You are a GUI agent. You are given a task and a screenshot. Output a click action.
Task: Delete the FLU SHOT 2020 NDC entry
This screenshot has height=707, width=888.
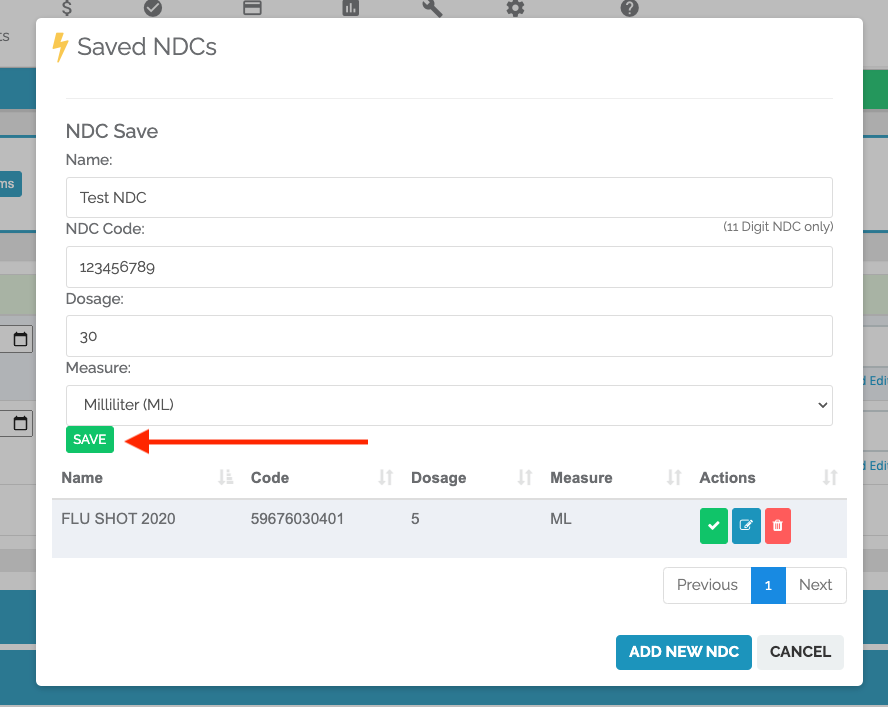point(778,526)
